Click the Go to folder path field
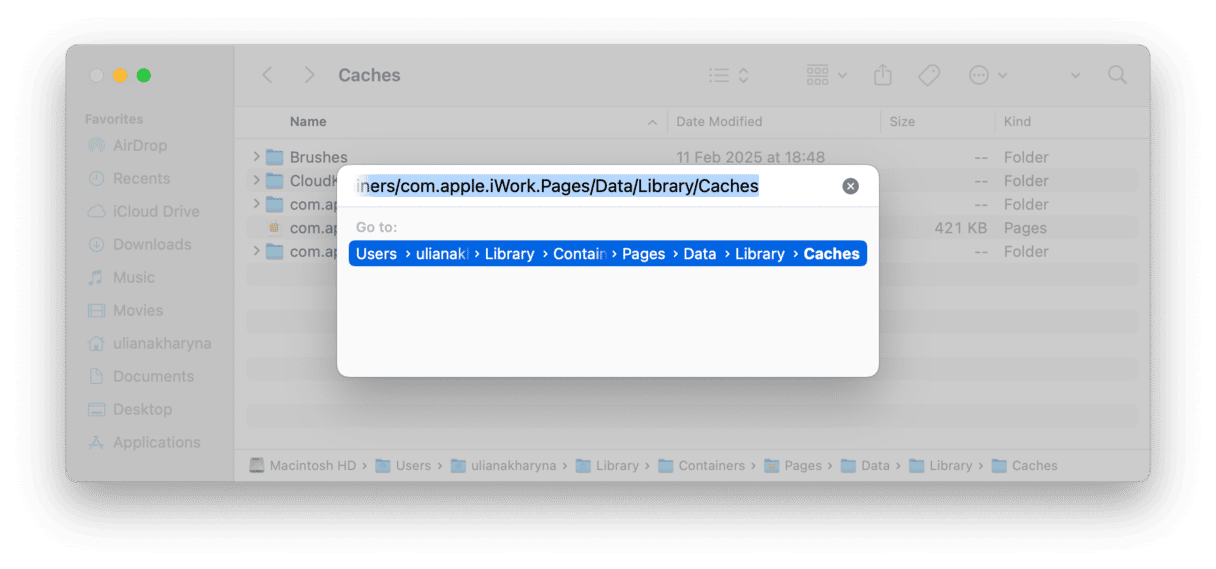1216x569 pixels. (x=590, y=186)
